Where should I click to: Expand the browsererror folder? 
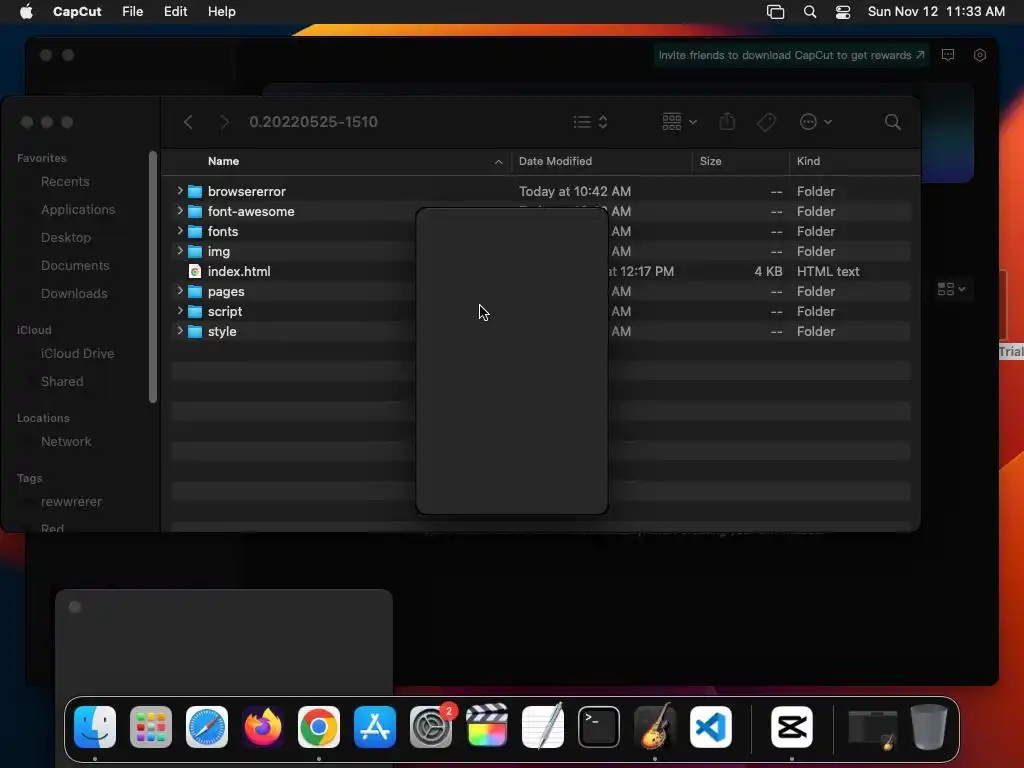click(x=180, y=191)
